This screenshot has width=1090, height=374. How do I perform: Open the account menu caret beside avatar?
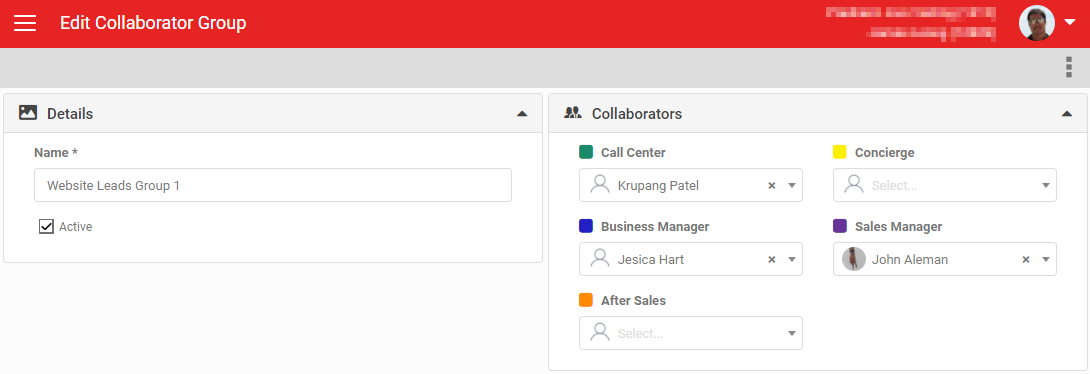[1069, 22]
